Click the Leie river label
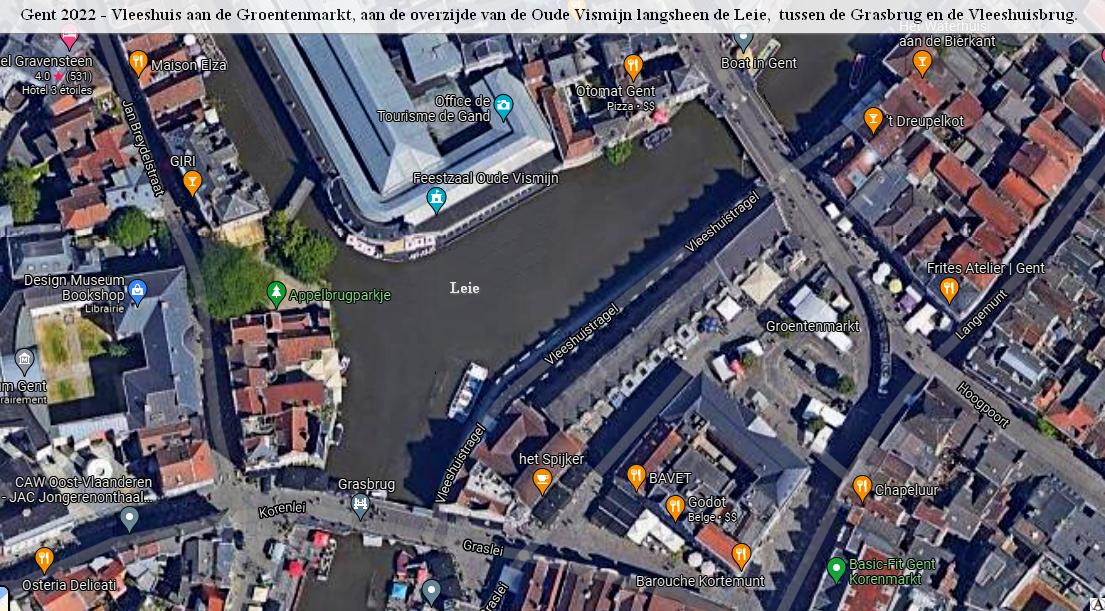The image size is (1105, 611). click(464, 288)
